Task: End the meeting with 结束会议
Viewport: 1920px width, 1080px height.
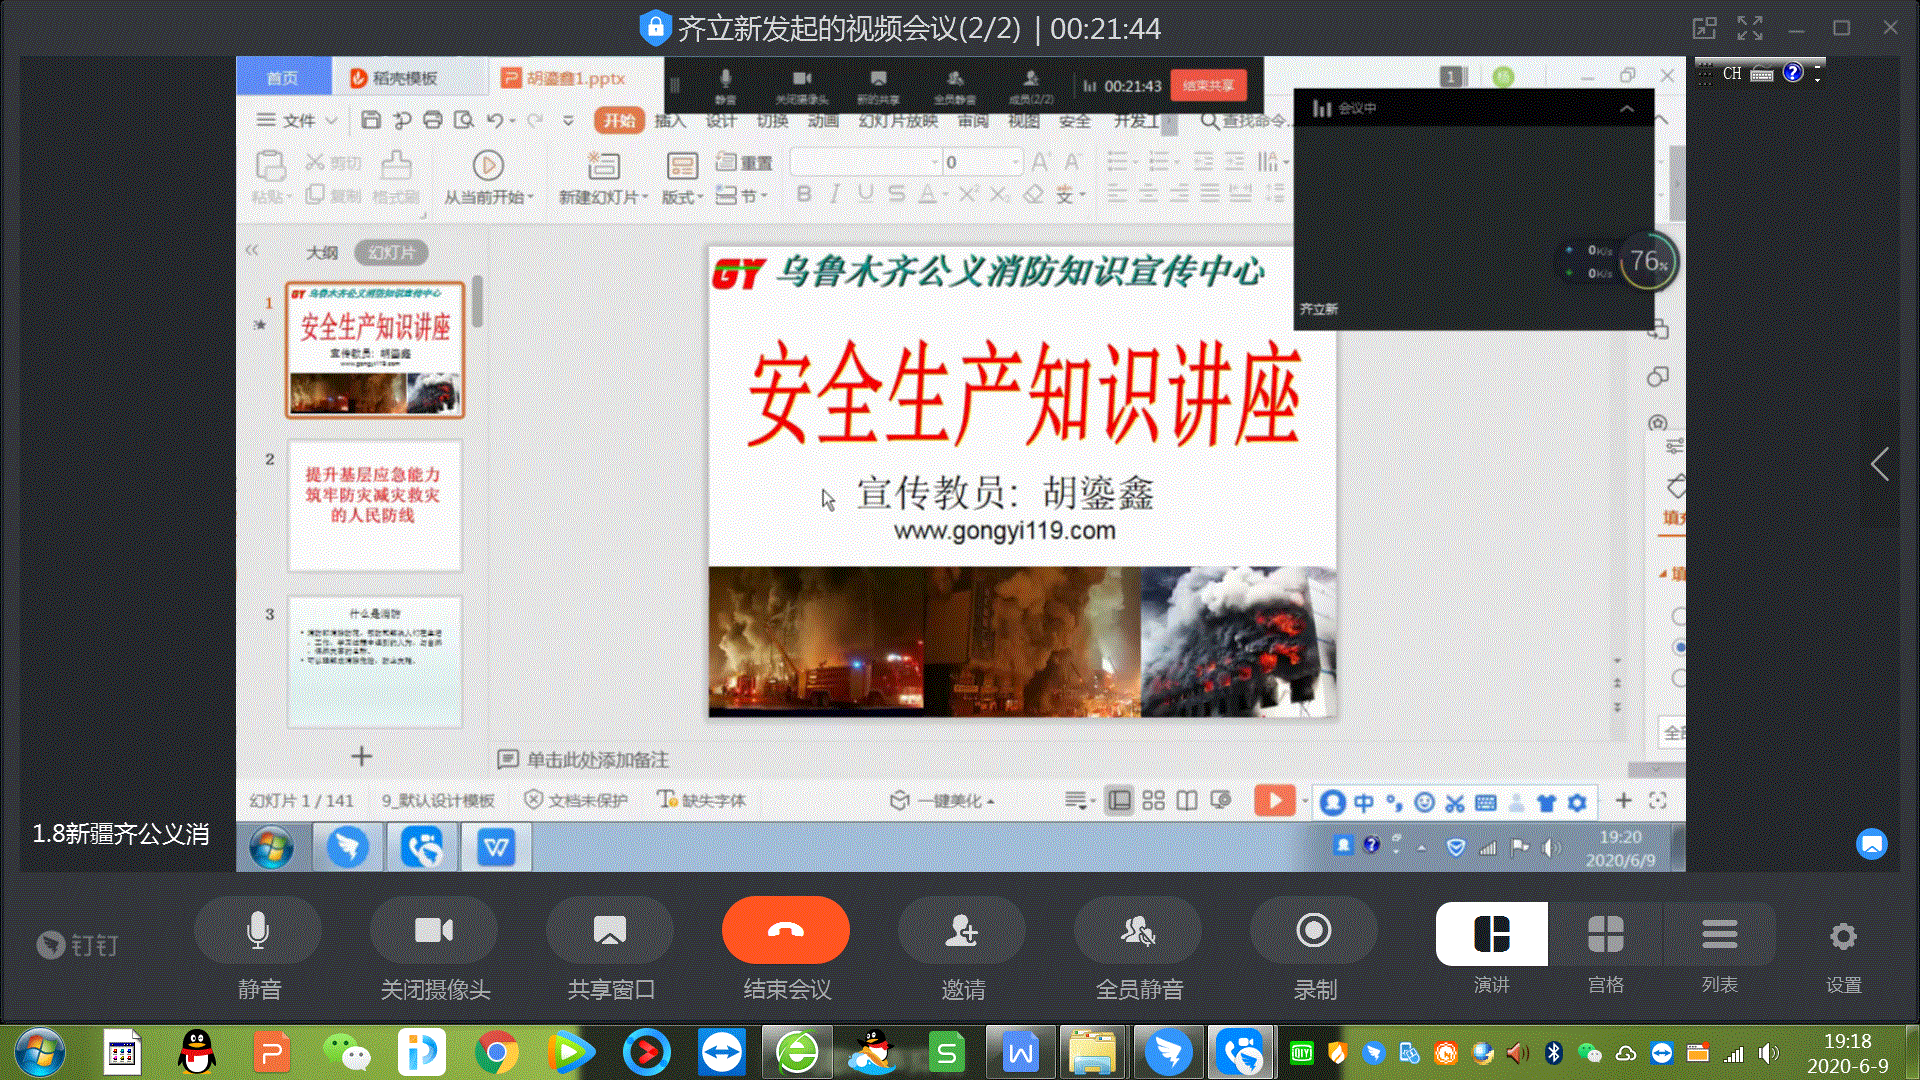Action: tap(786, 931)
